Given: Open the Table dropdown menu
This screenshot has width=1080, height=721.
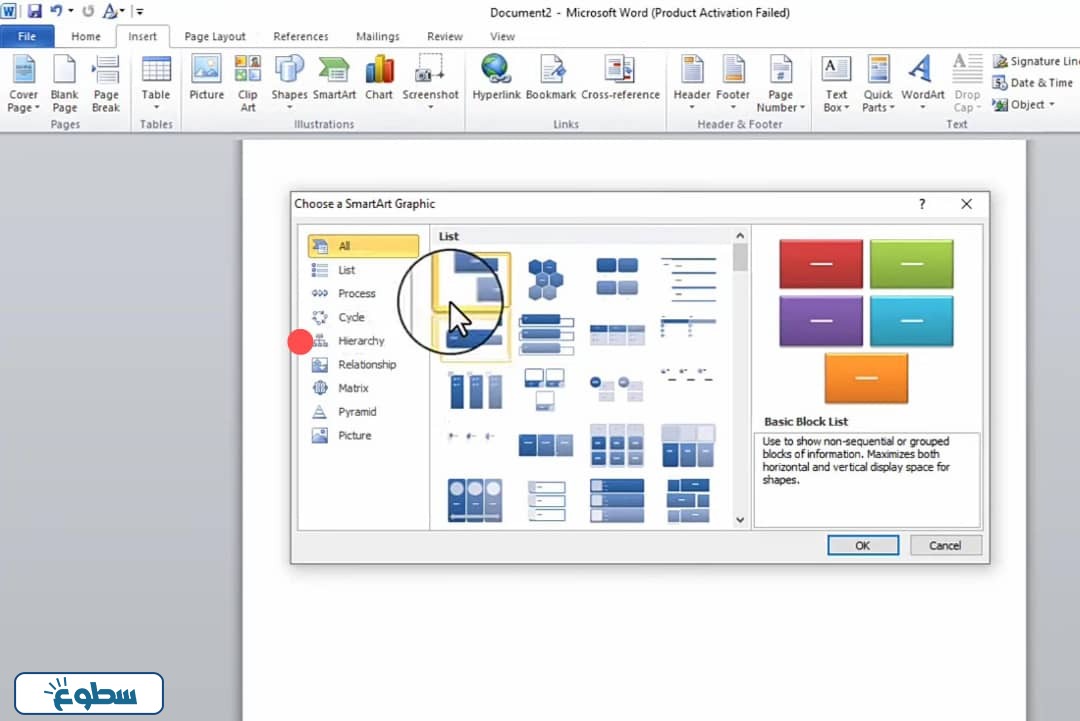Looking at the screenshot, I should coord(156,82).
